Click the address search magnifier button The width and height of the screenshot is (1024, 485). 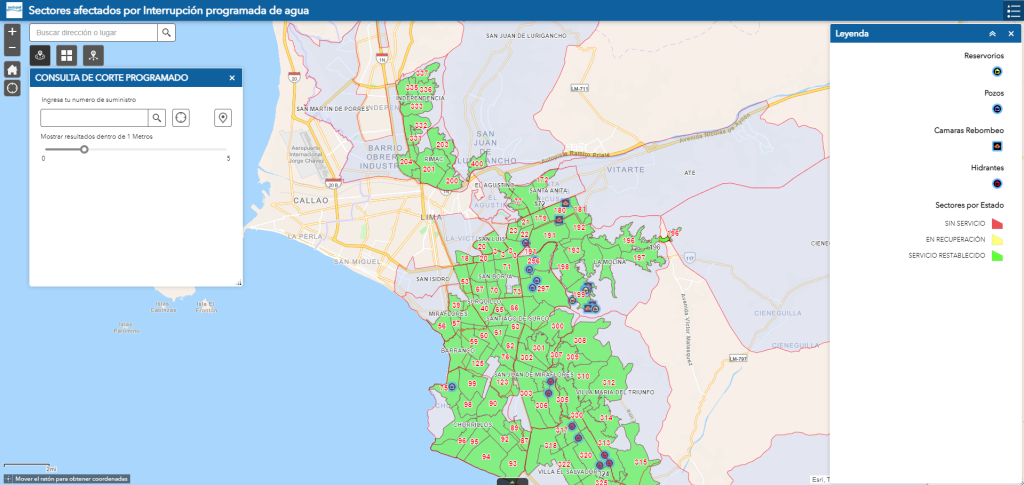click(x=167, y=33)
